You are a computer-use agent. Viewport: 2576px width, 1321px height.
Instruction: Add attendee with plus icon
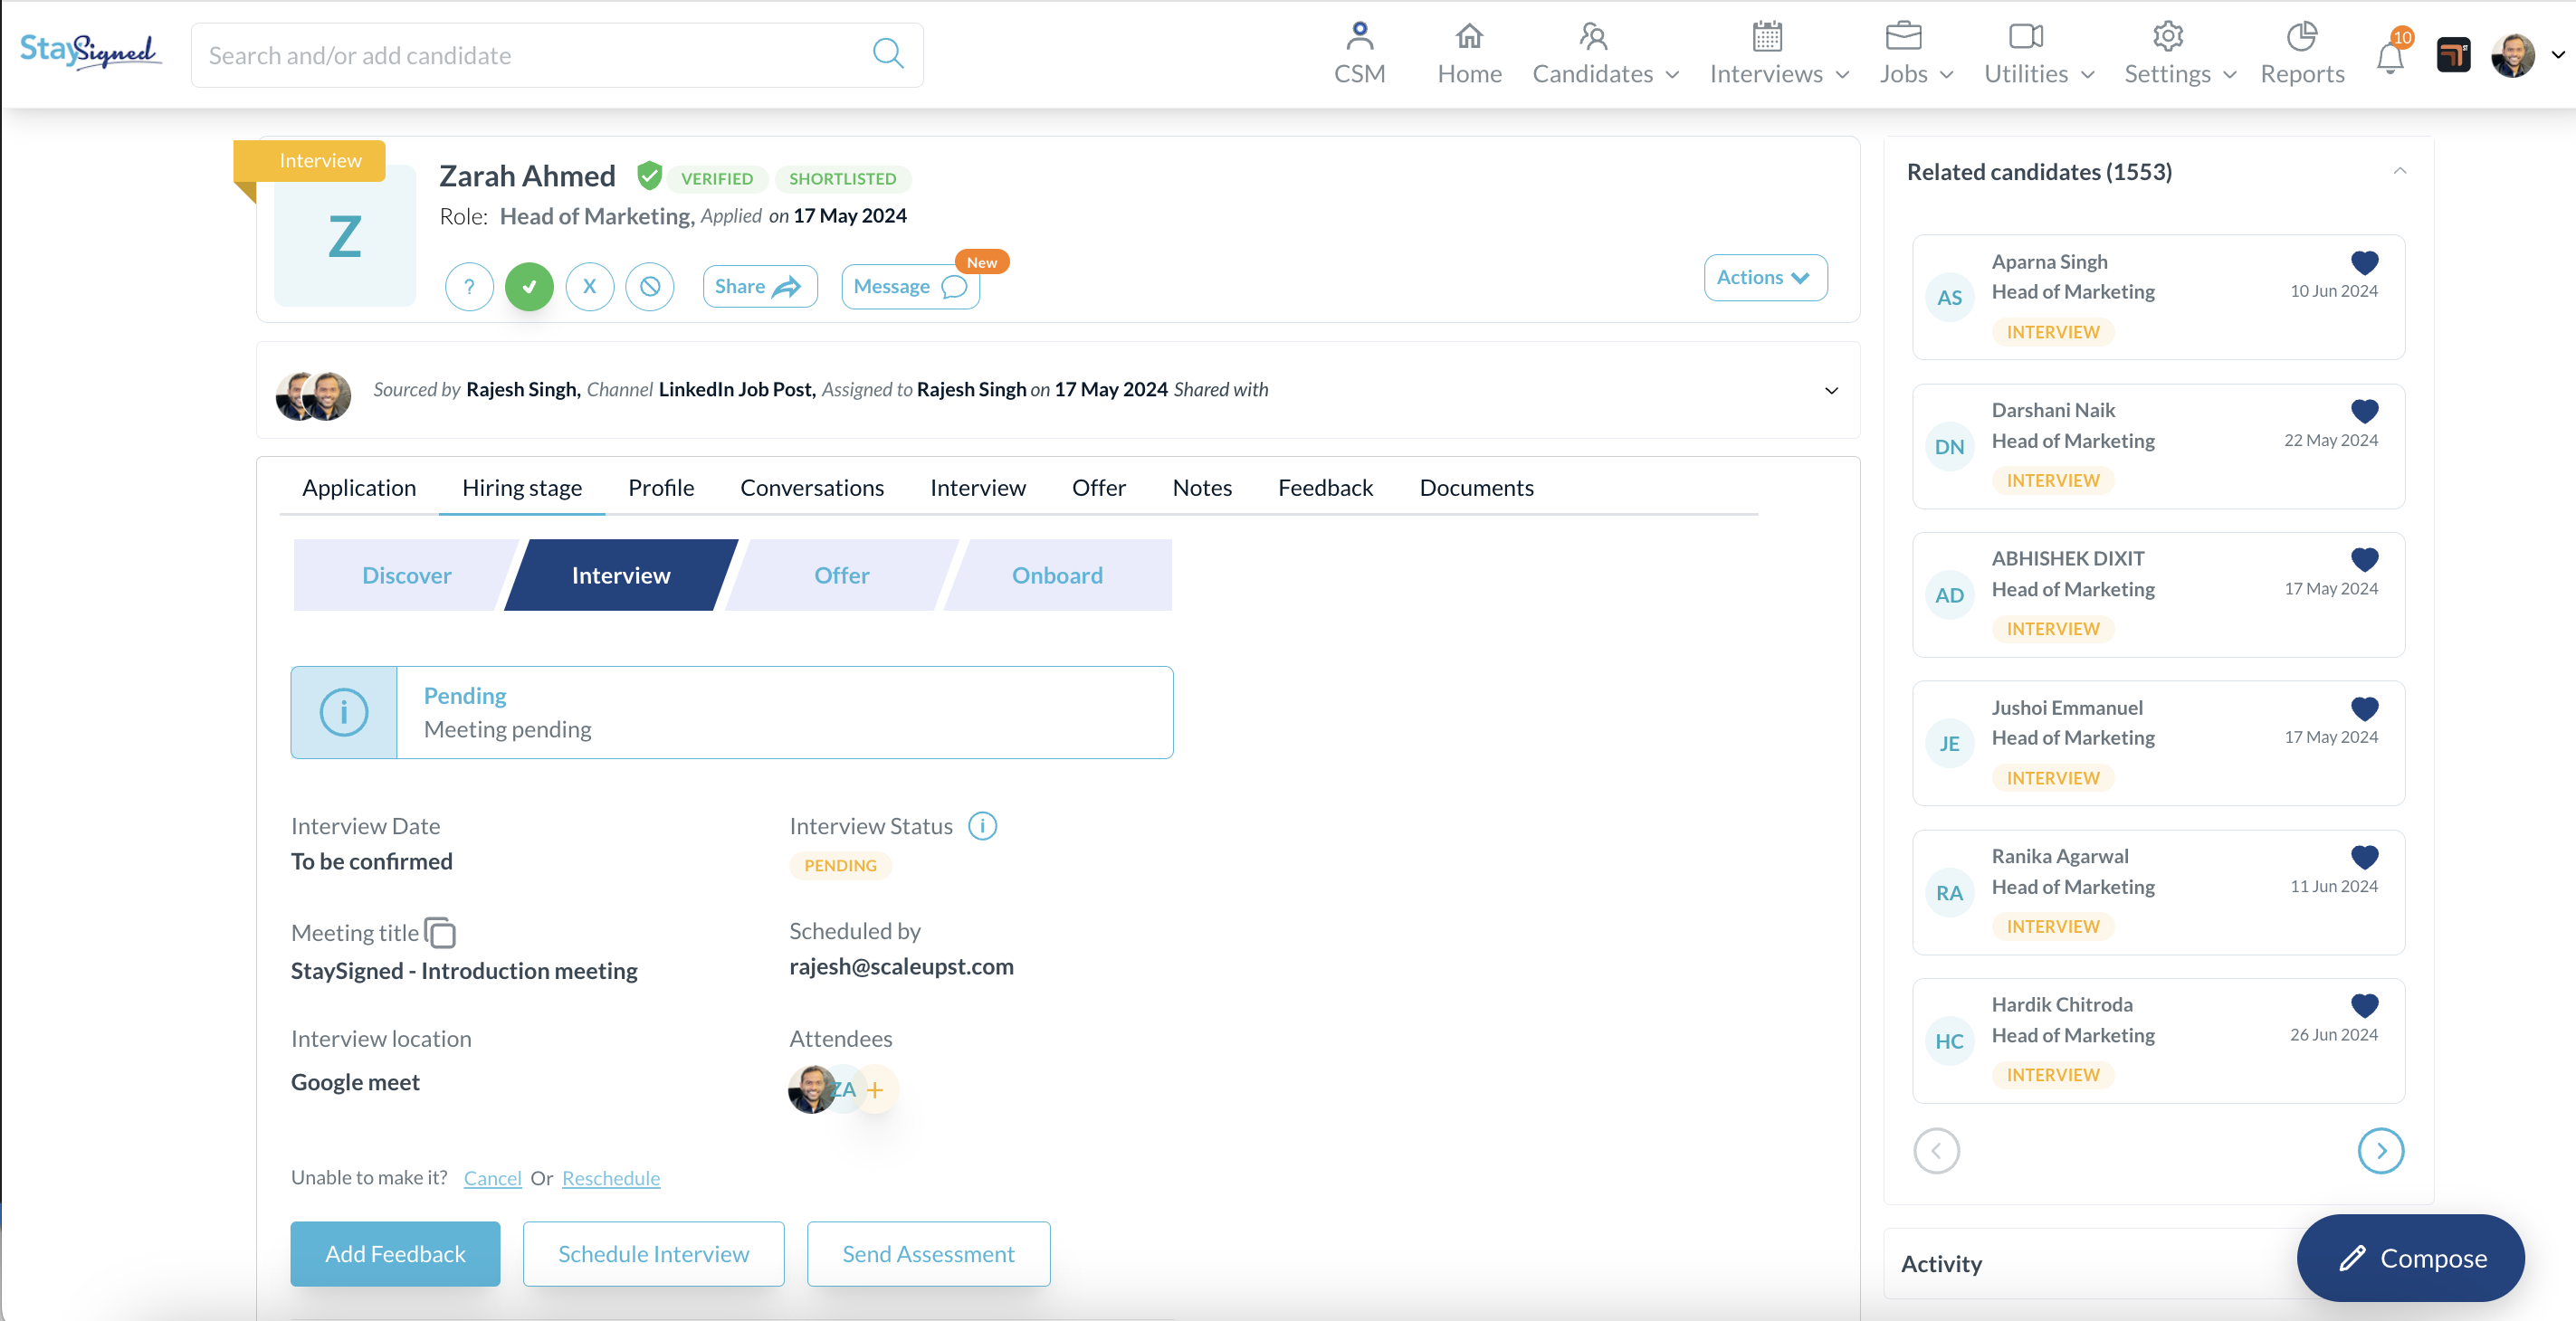[875, 1090]
